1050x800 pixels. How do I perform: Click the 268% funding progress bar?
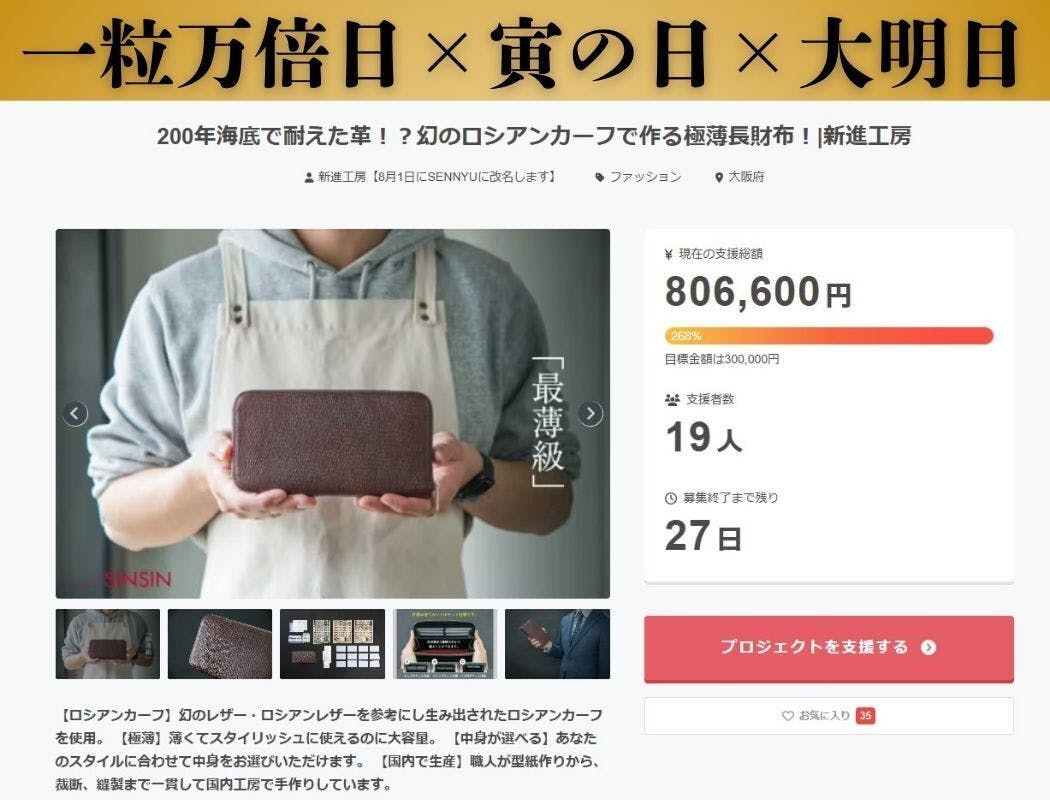pos(829,335)
